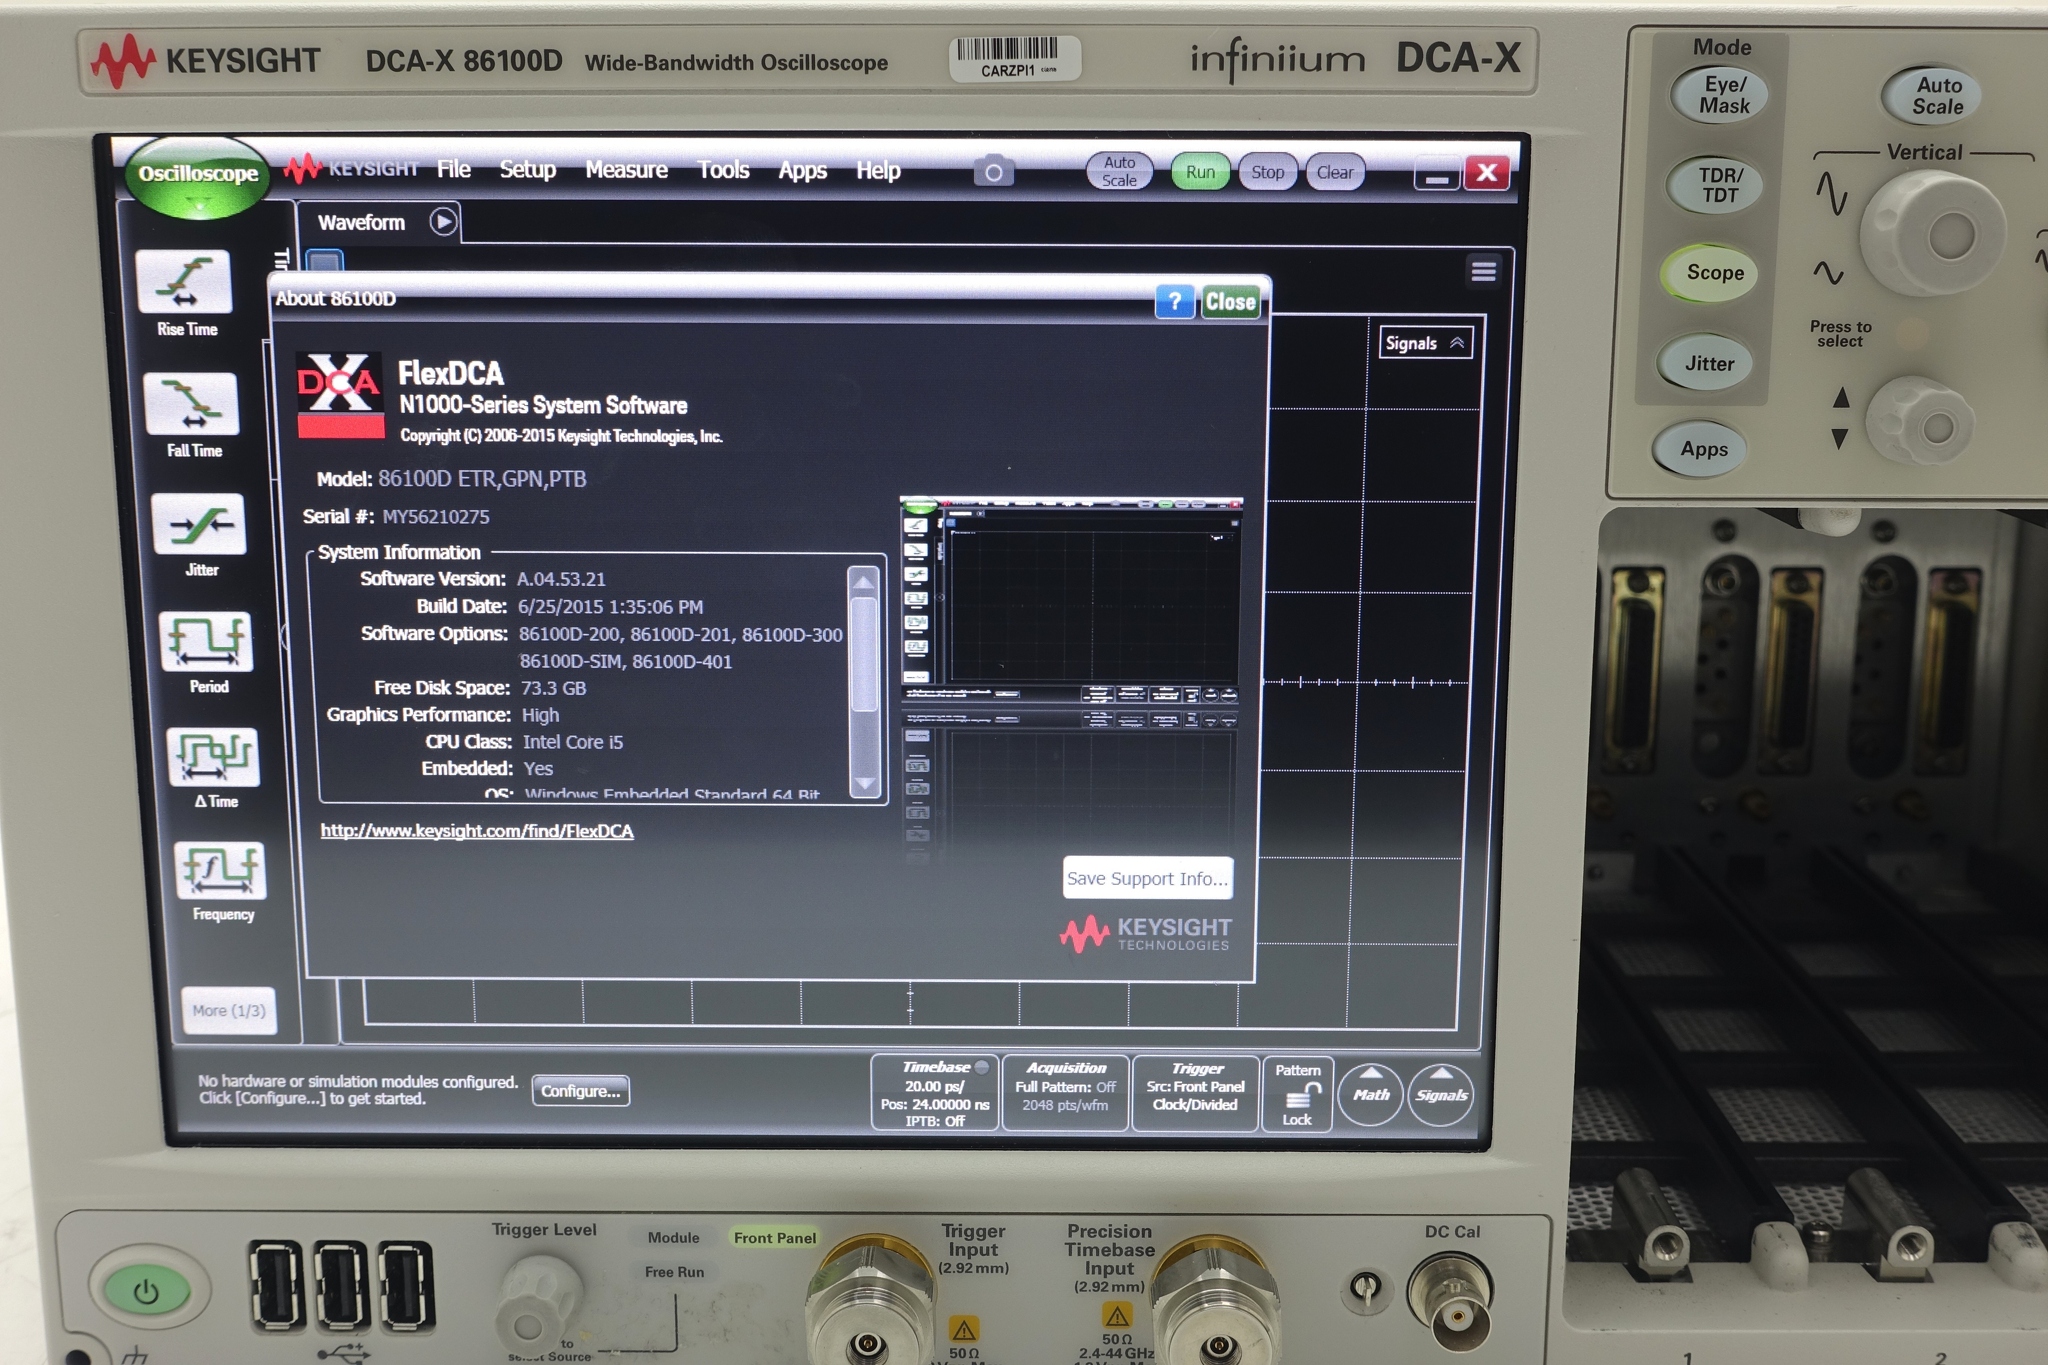Open help for the About dialog
This screenshot has height=1365, width=2048.
1175,301
